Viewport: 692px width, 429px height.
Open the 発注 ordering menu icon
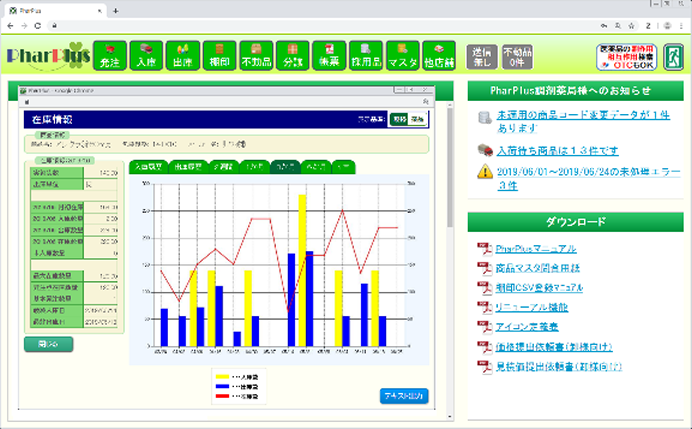click(x=110, y=56)
